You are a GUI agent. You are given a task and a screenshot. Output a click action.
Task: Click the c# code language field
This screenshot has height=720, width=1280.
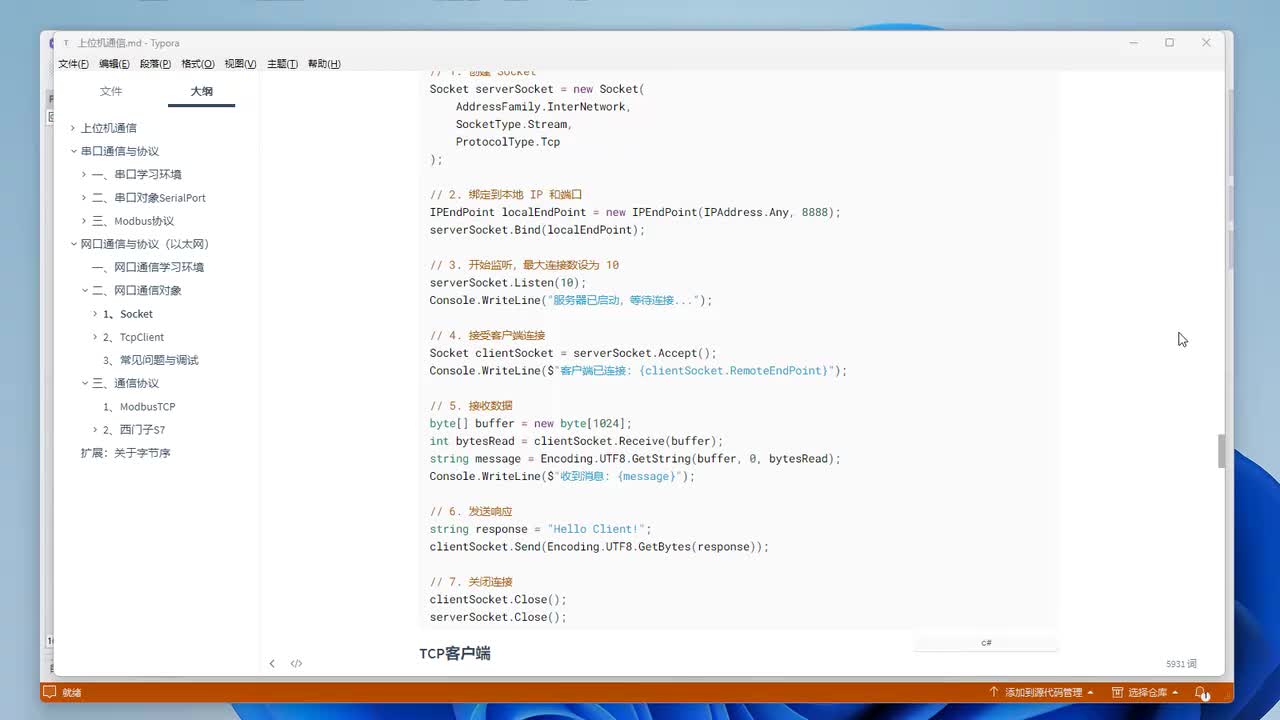click(x=985, y=643)
